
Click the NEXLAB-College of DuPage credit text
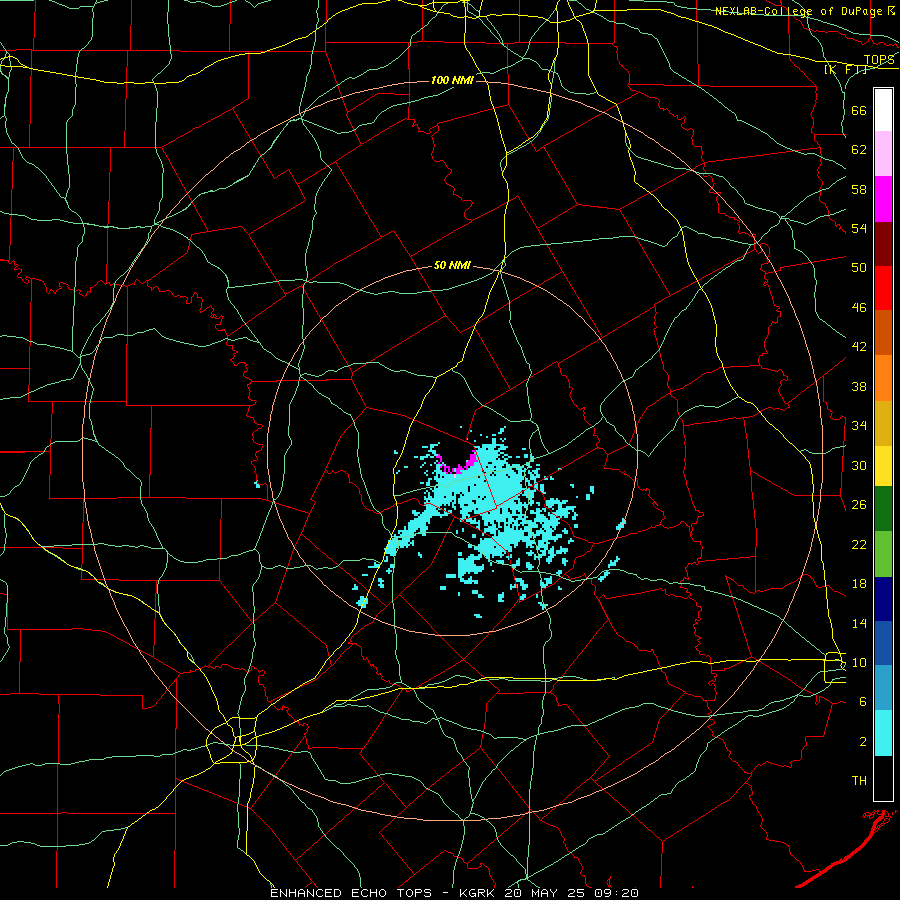click(x=798, y=11)
